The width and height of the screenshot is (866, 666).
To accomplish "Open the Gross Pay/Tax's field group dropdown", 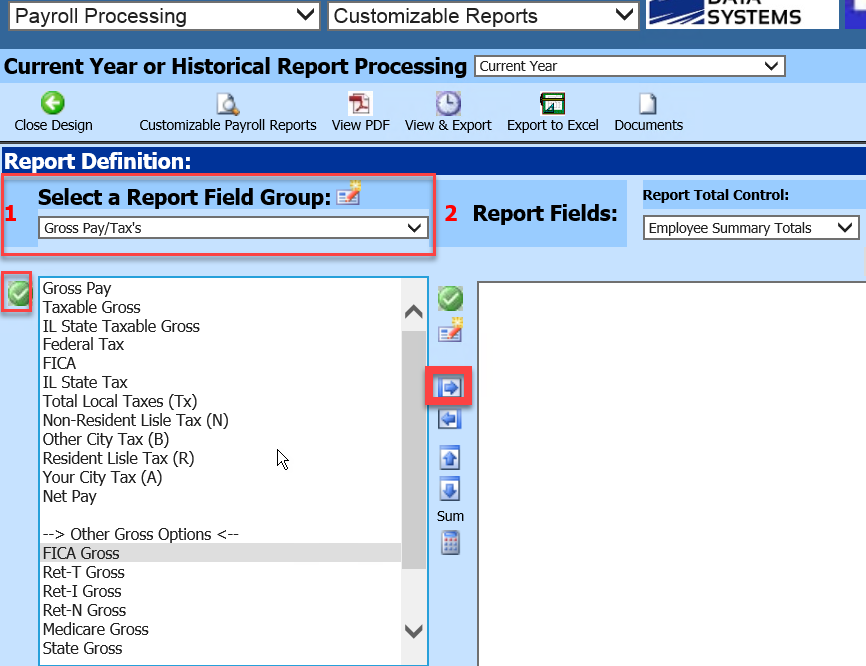I will pyautogui.click(x=233, y=228).
